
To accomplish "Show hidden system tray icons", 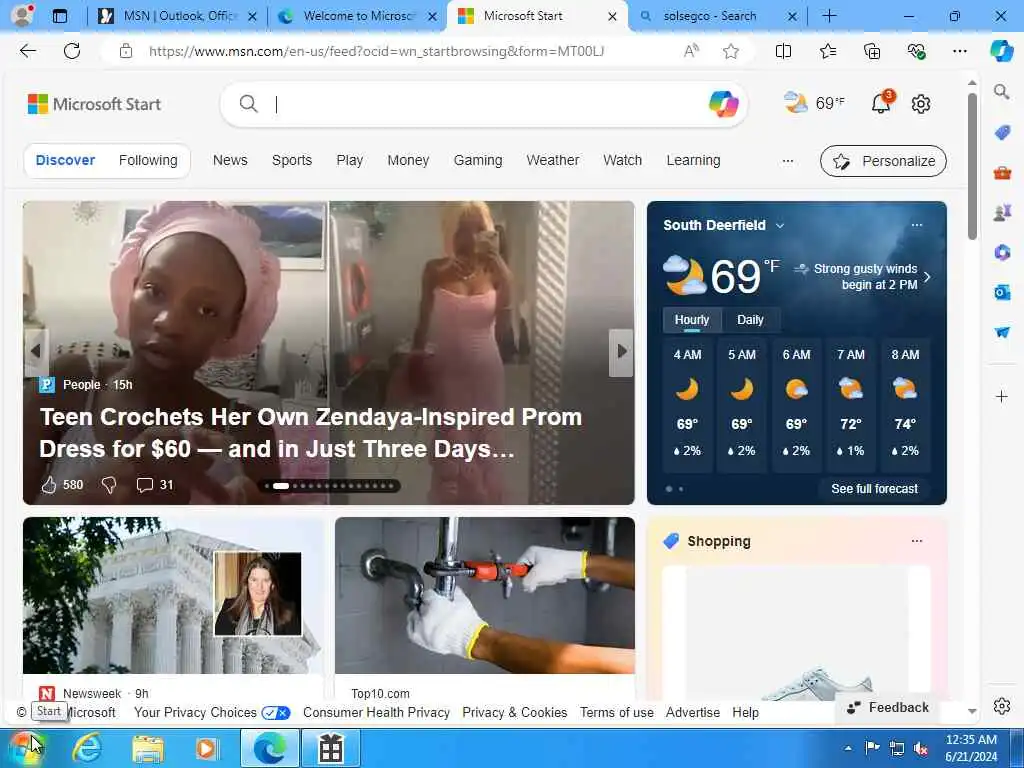I will [848, 748].
